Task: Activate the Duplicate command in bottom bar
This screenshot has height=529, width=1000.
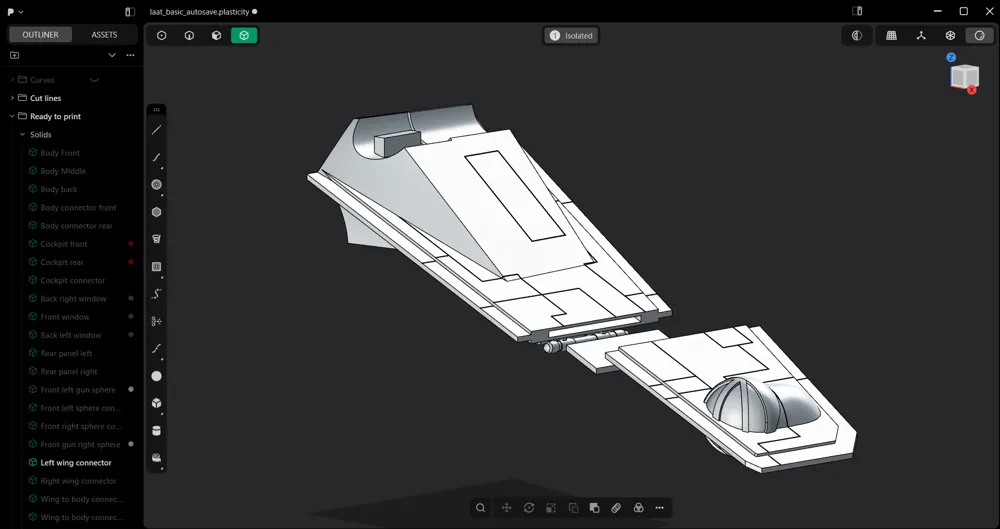Action: [573, 508]
